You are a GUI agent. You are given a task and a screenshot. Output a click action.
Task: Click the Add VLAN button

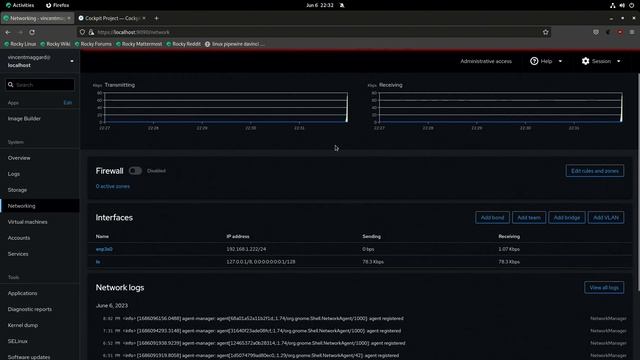pos(606,218)
